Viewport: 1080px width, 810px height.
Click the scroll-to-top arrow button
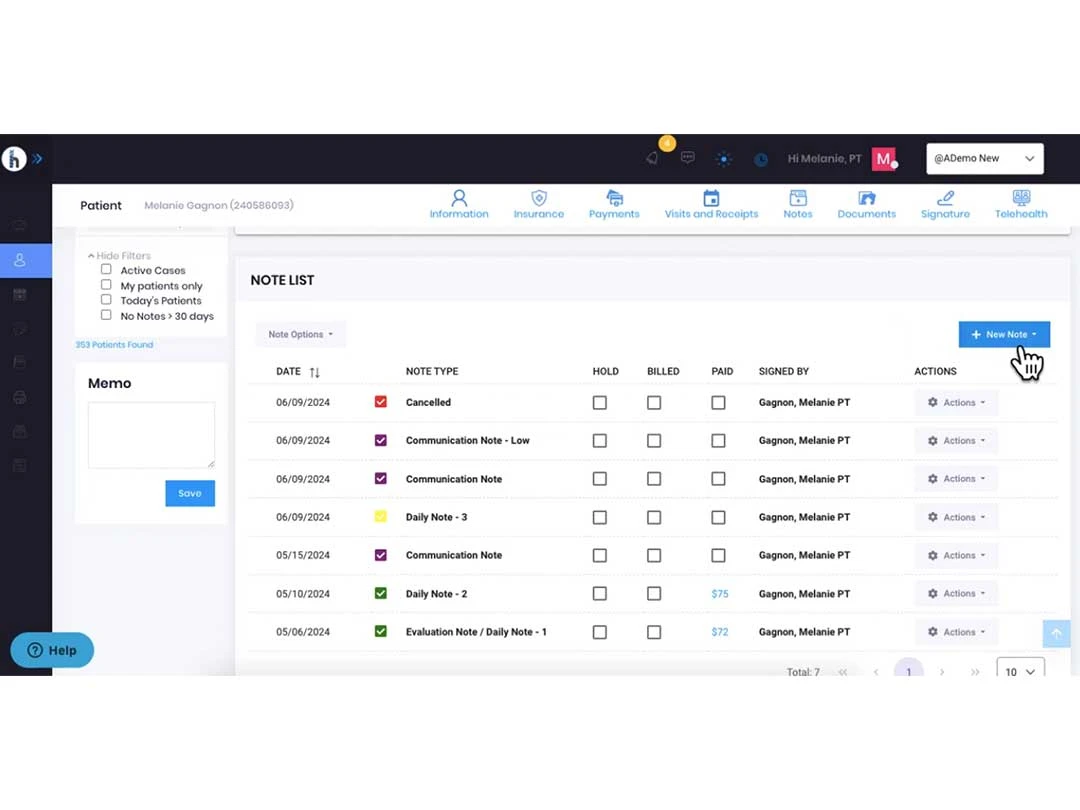pyautogui.click(x=1056, y=633)
